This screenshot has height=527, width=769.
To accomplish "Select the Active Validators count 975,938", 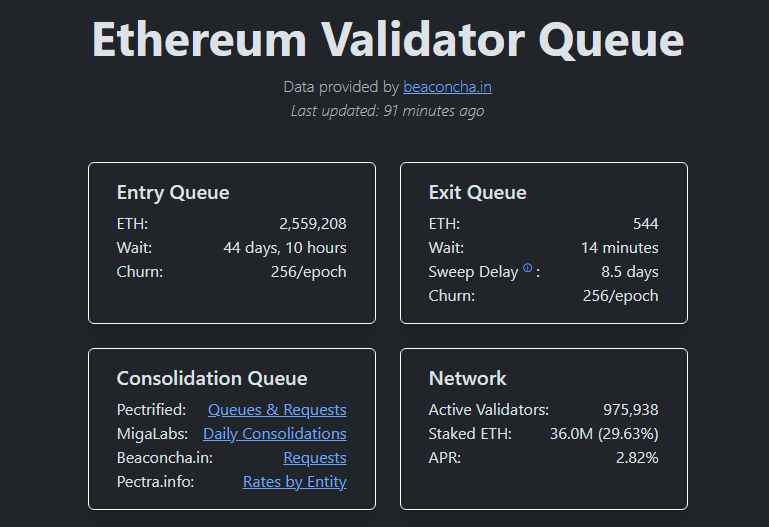I will (x=631, y=410).
